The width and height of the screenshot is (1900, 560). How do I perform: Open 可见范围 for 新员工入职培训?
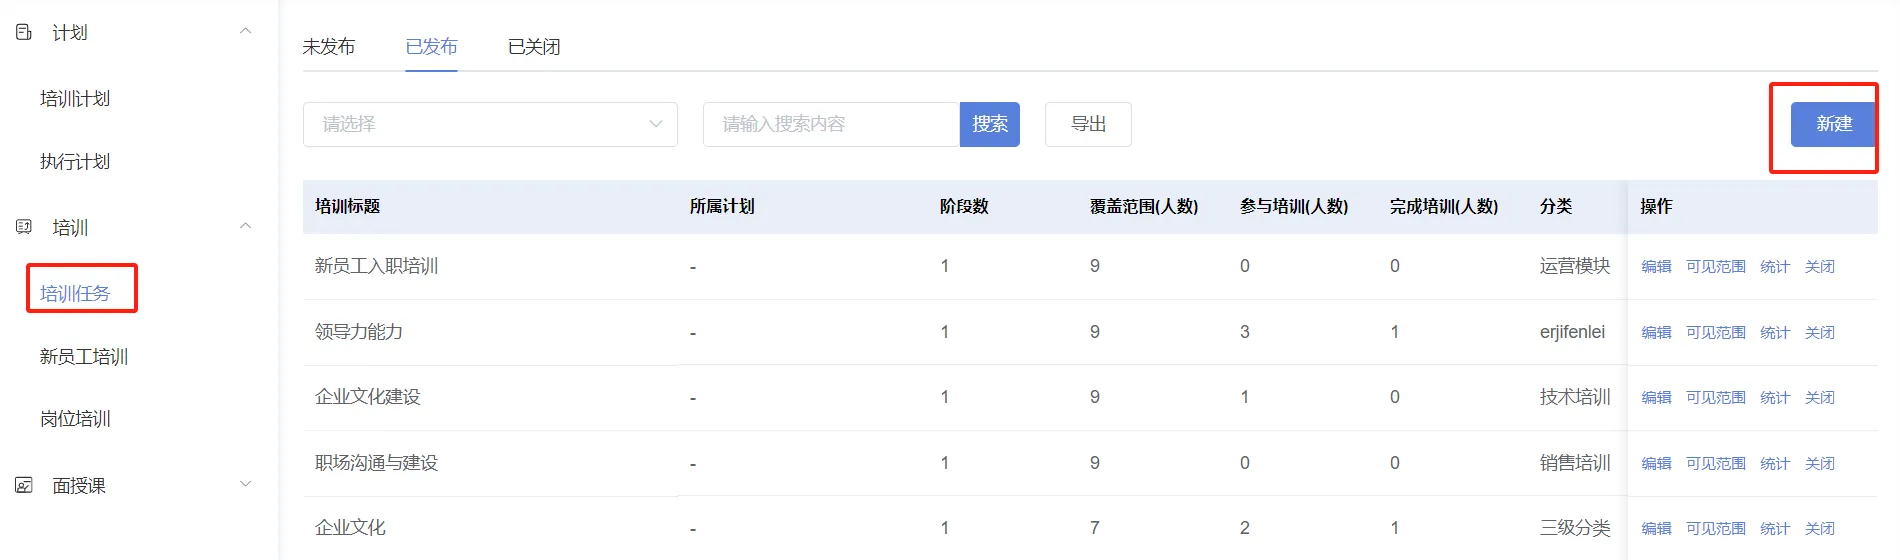[x=1716, y=267]
